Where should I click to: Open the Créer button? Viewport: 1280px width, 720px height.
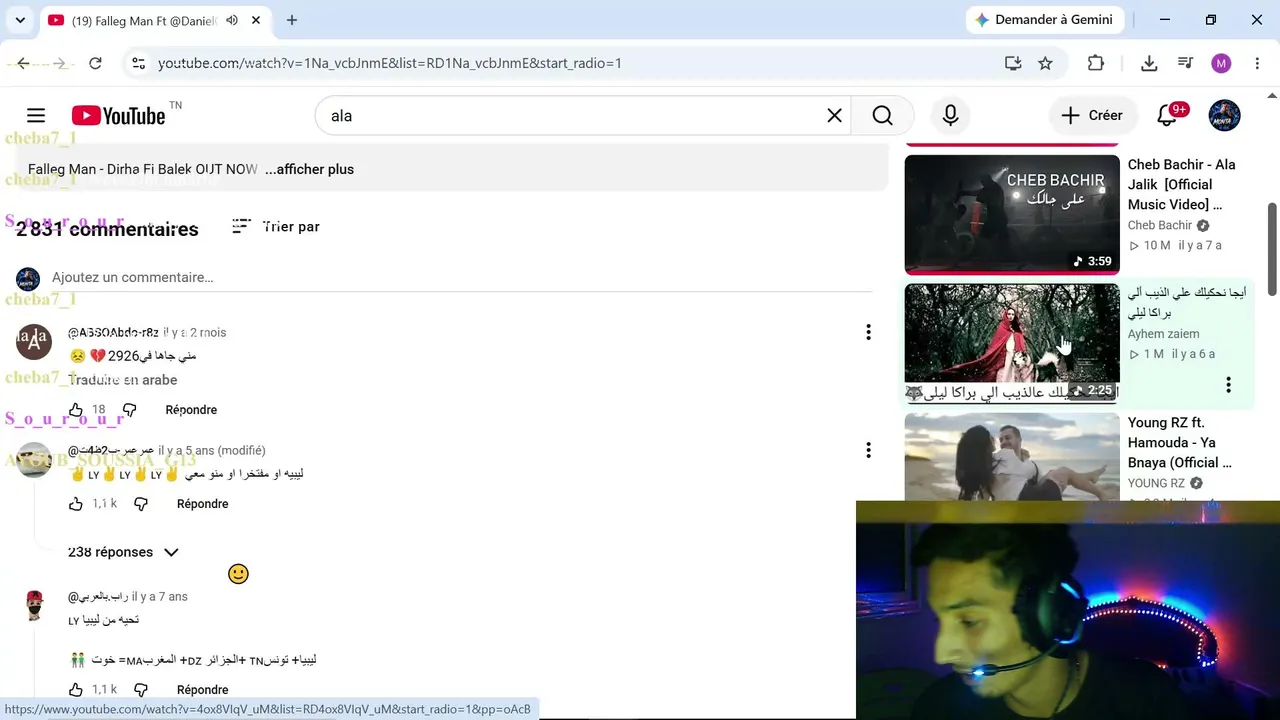[1093, 115]
